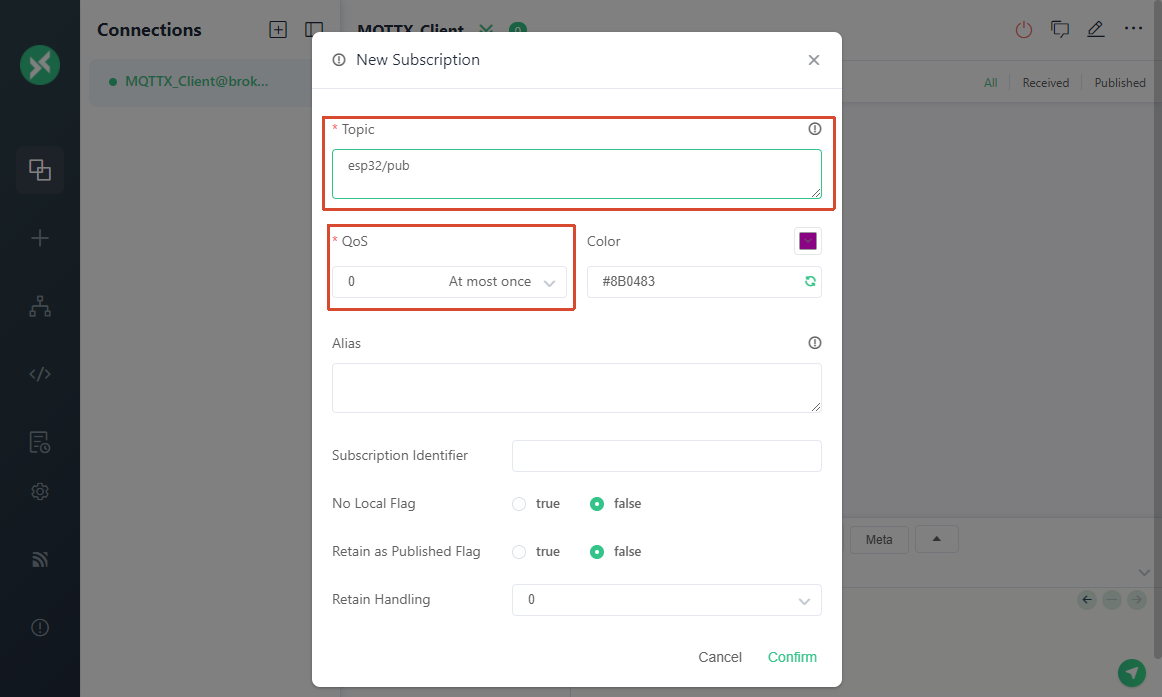
Task: Open the more options ellipsis menu
Action: [x=1133, y=29]
